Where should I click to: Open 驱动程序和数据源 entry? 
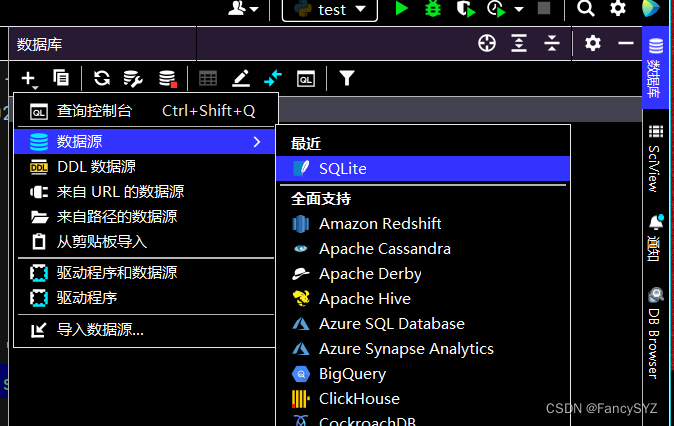click(x=144, y=273)
